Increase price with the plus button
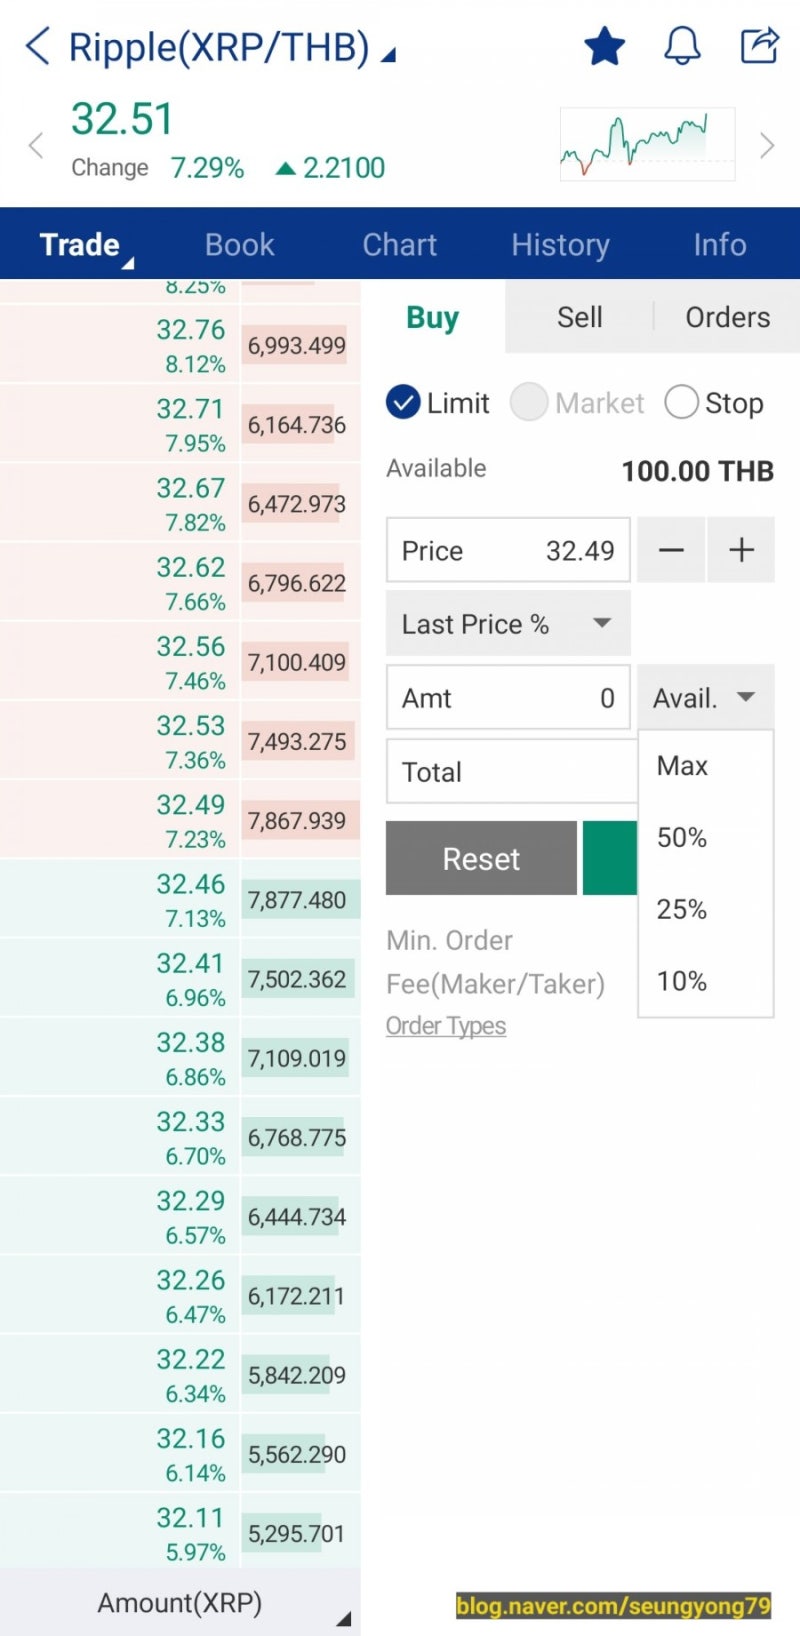800x1636 pixels. pos(741,550)
